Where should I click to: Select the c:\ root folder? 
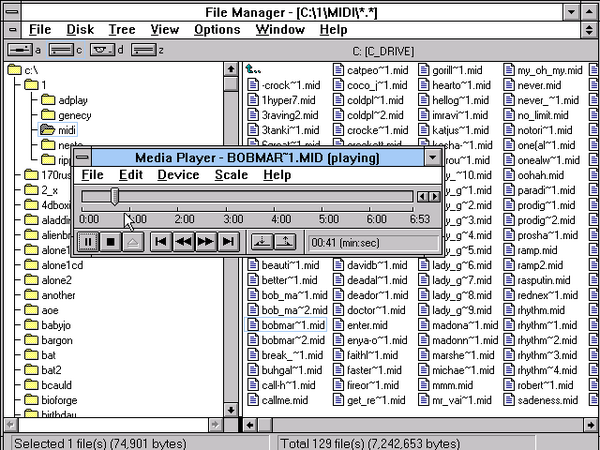(x=23, y=70)
